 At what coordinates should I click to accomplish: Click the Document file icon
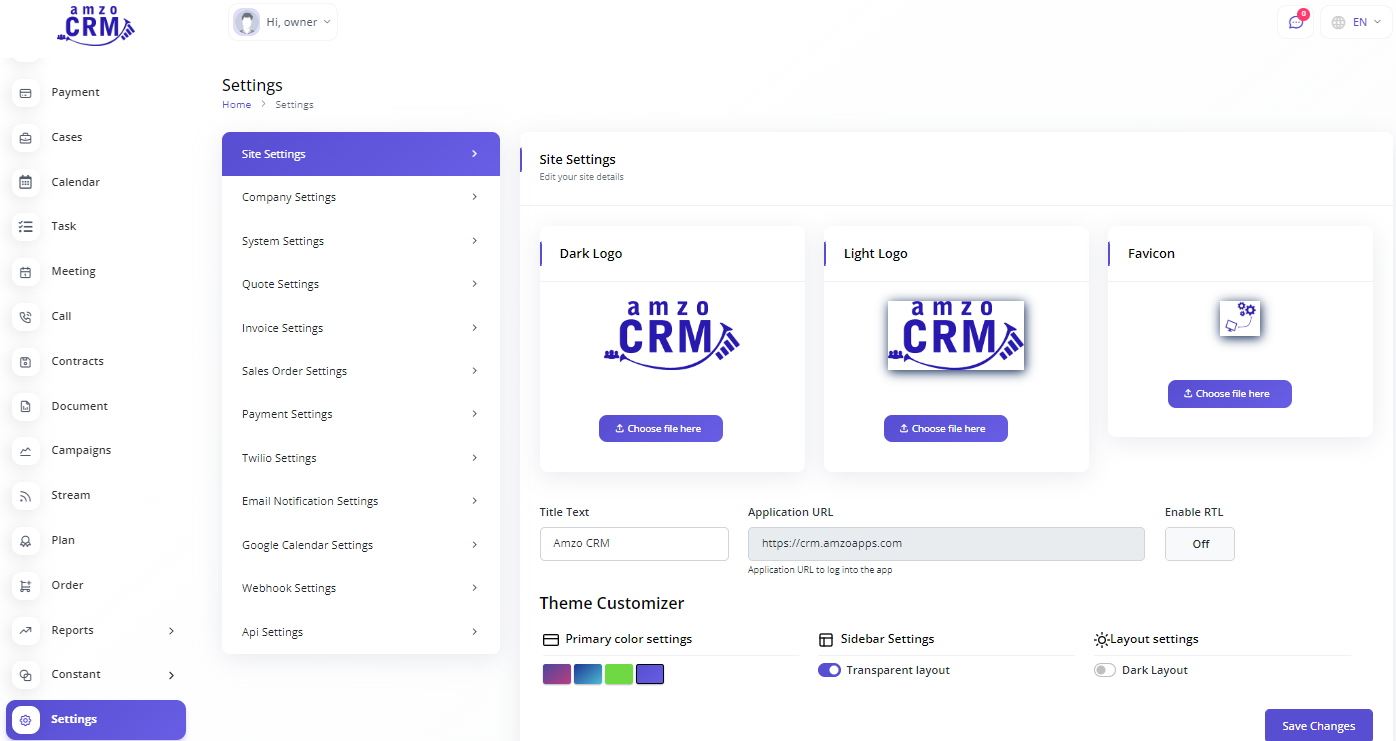(x=26, y=406)
